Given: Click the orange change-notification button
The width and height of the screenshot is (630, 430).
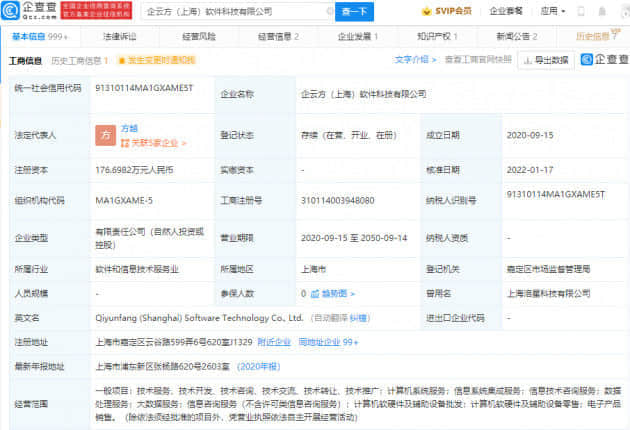Looking at the screenshot, I should 157,60.
